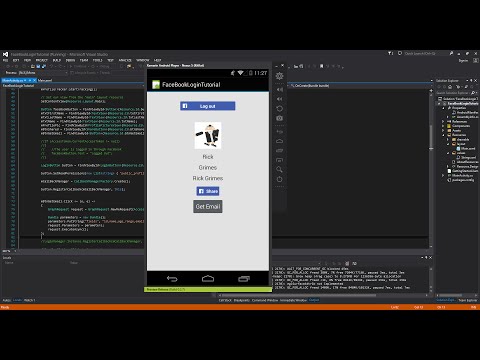
Task: Click Solution Explorer search magnifier icon
Action: (472, 93)
